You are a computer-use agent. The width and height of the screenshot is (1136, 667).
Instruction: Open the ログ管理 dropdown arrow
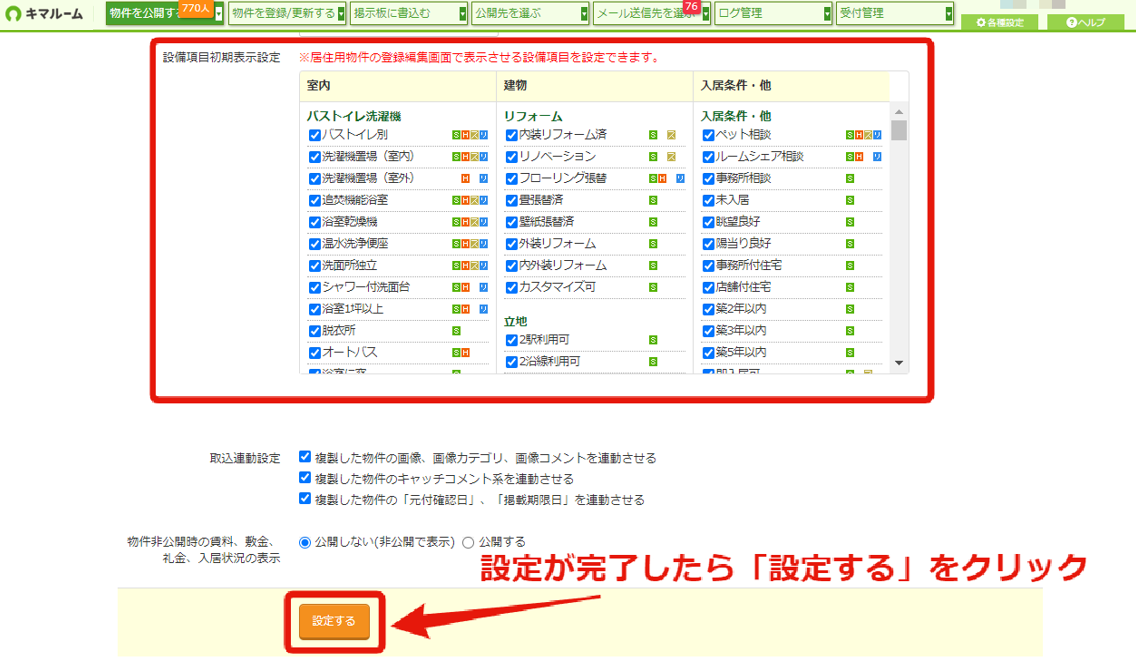pos(827,14)
